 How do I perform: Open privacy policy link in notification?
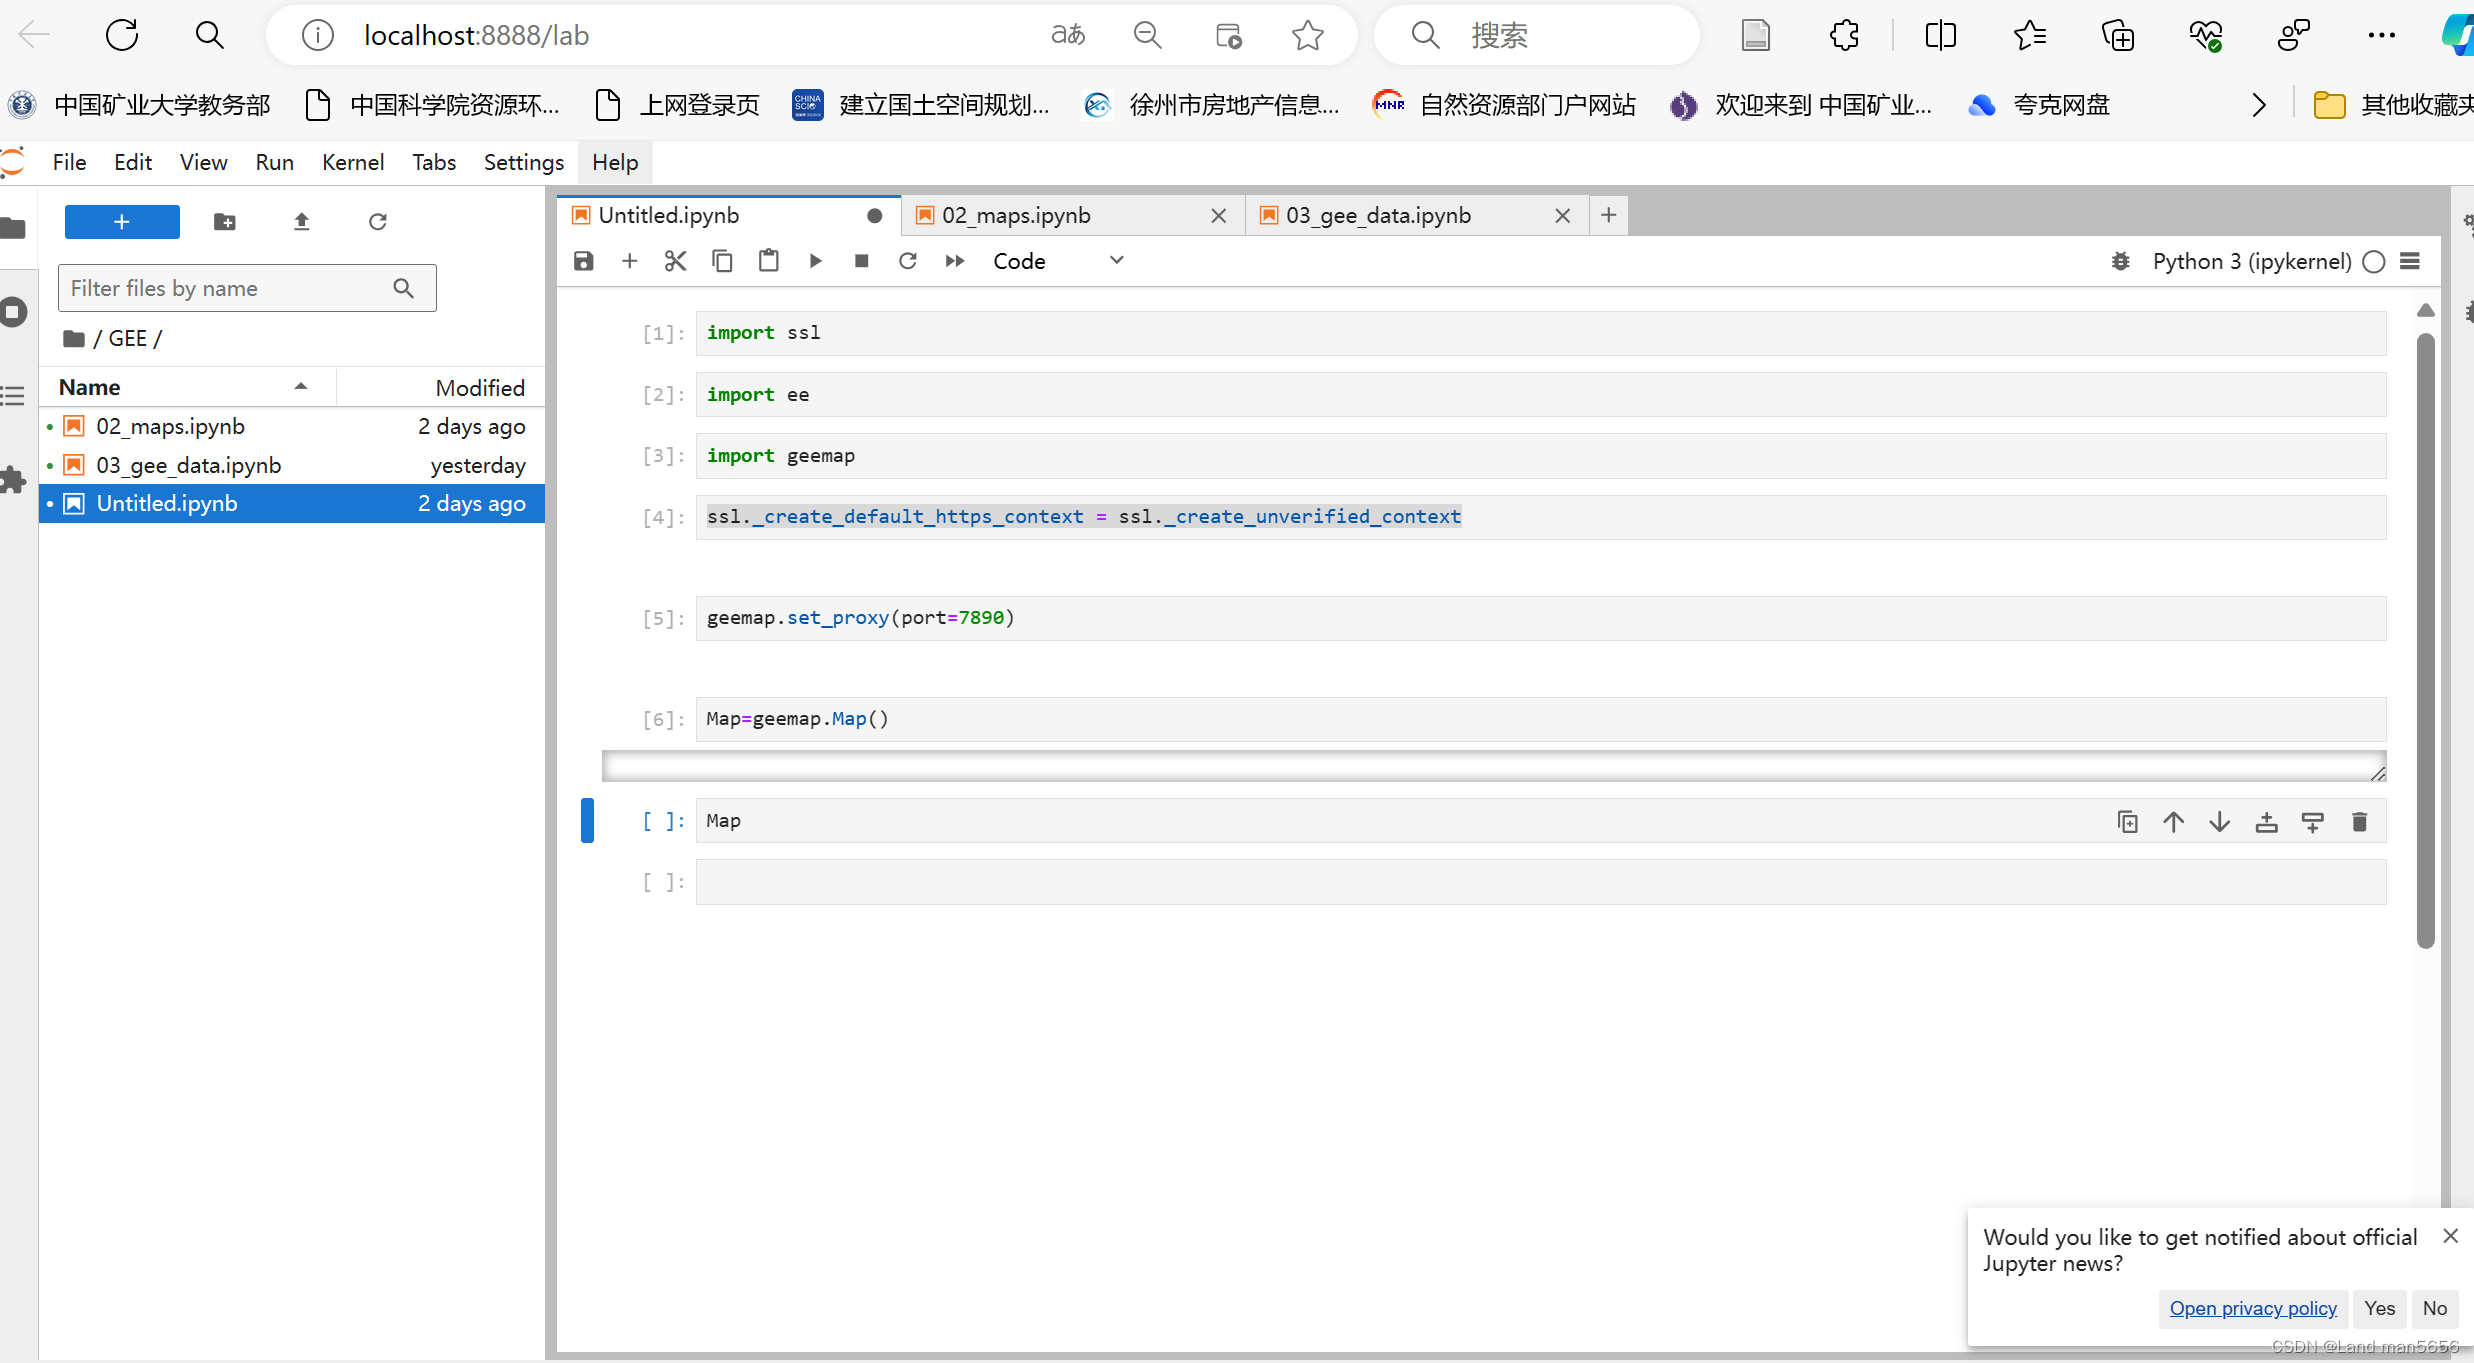tap(2252, 1308)
